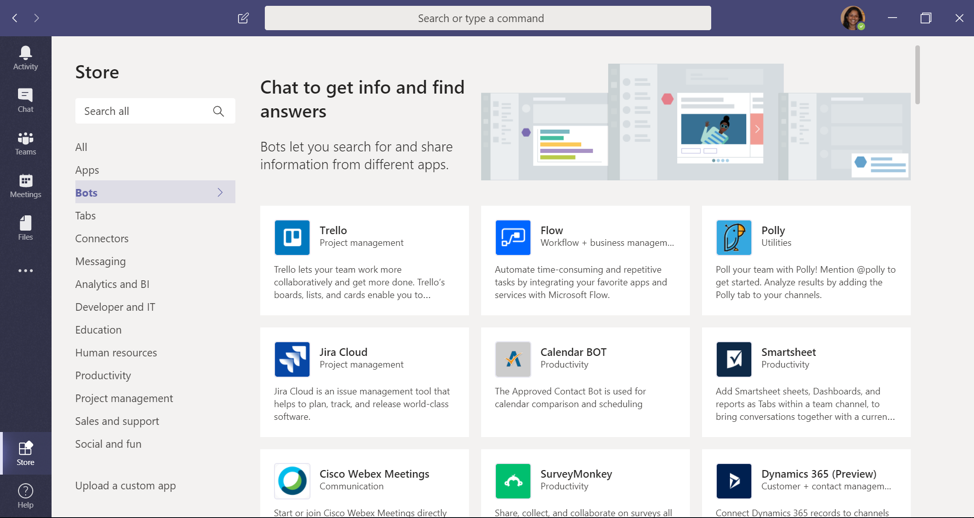Click the Cisco Webex Meetings icon
Image resolution: width=974 pixels, height=518 pixels.
[x=292, y=481]
